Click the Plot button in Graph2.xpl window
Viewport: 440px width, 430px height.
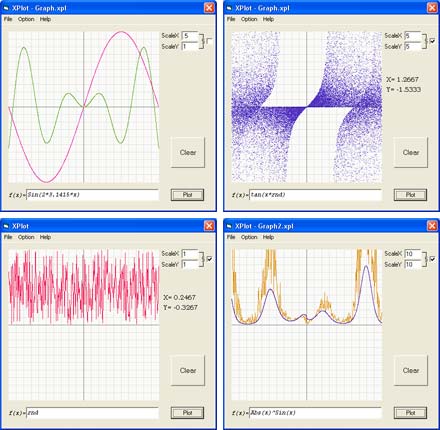(x=410, y=413)
